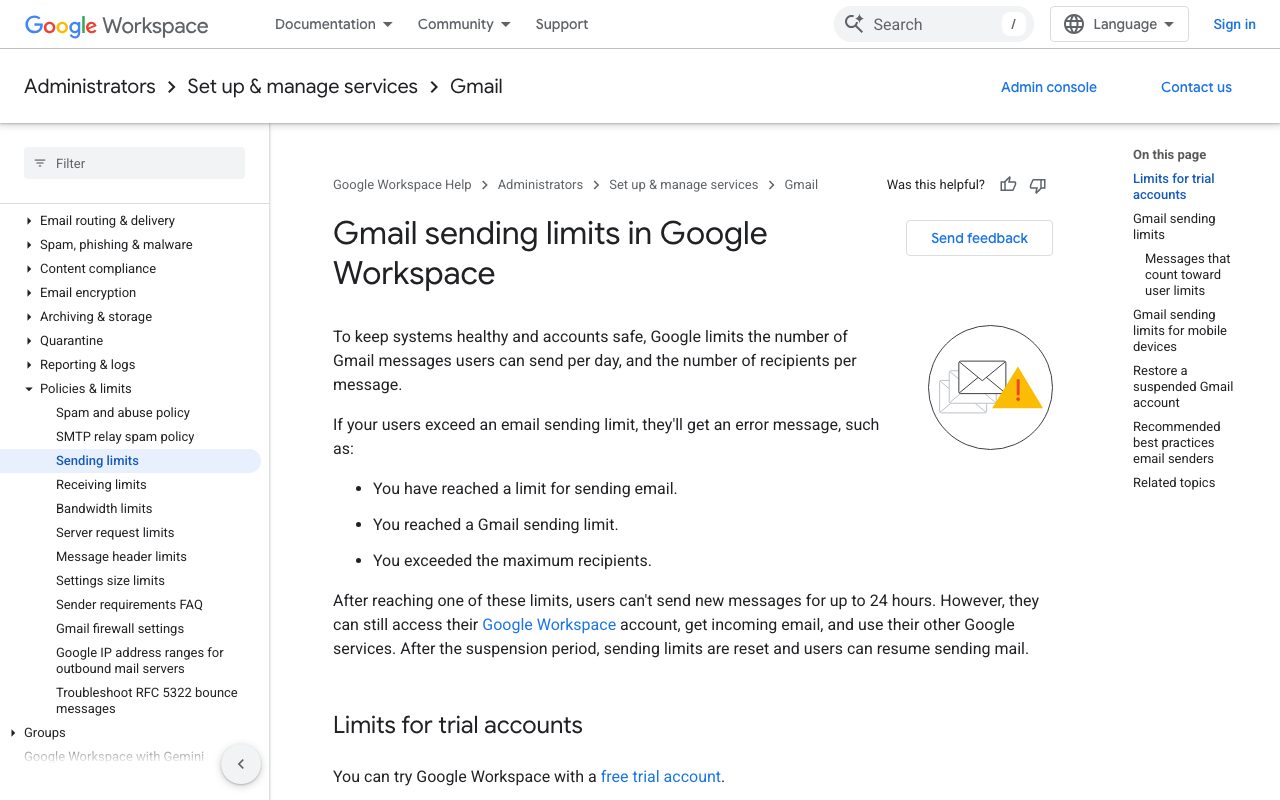Jump to Related topics in page outline
Image resolution: width=1280 pixels, height=800 pixels.
click(x=1174, y=483)
